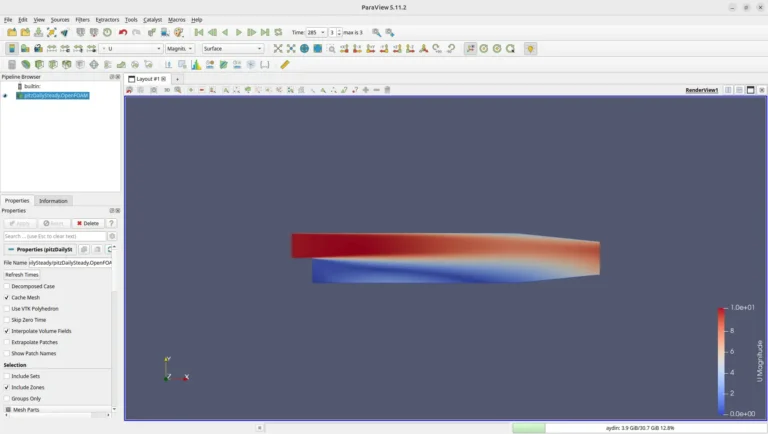Enable Skip Zero Time checkbox

(7, 320)
